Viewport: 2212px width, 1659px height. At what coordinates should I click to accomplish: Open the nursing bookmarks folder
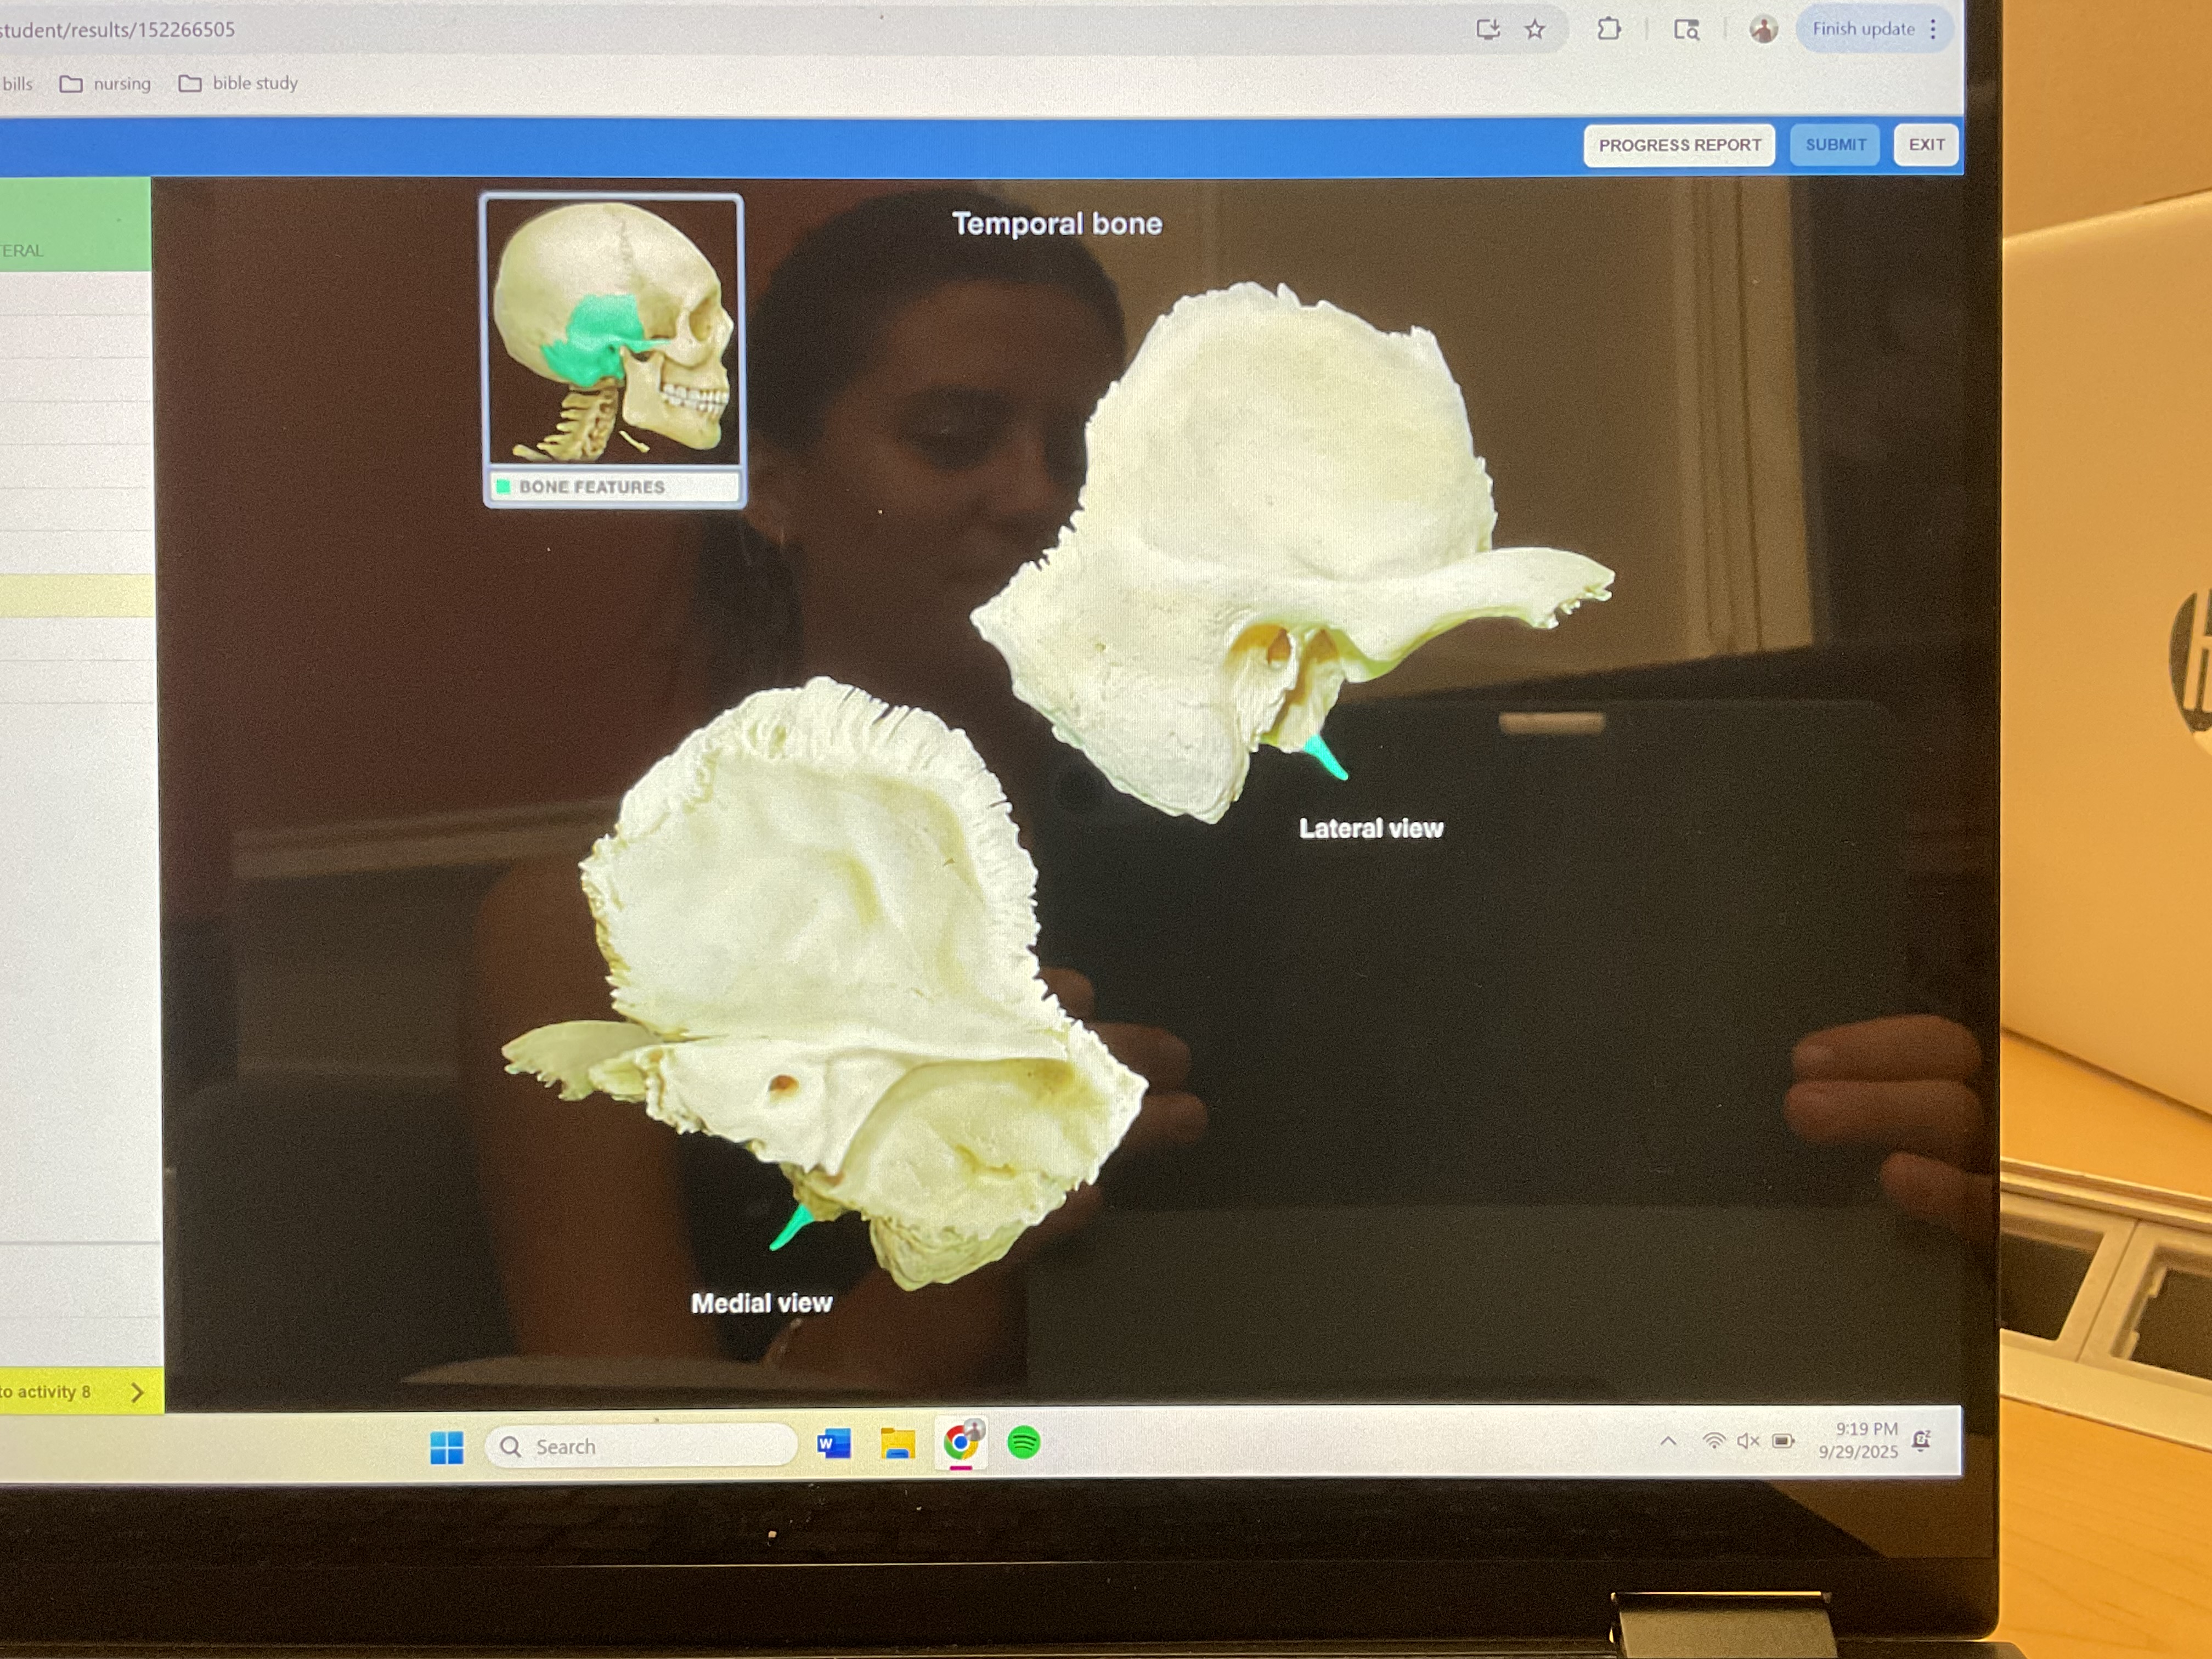click(x=106, y=84)
